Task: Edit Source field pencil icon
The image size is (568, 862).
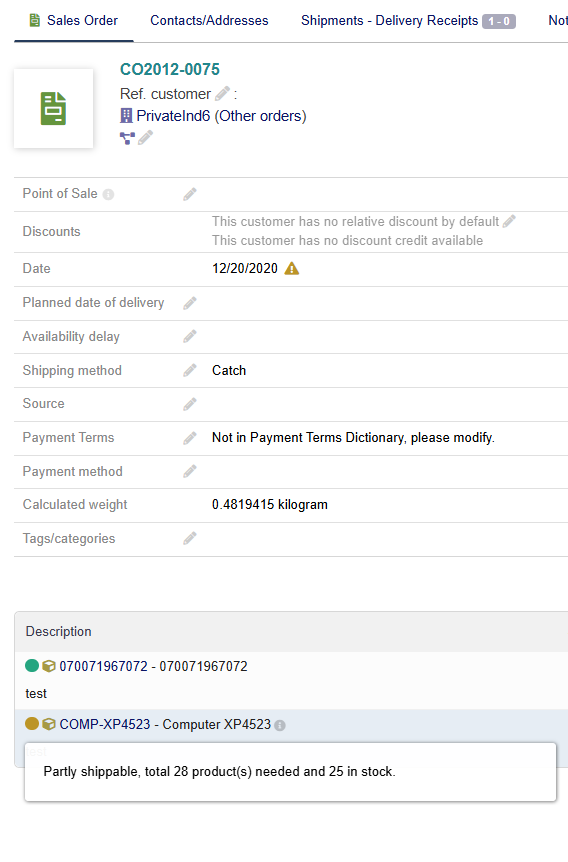Action: point(190,404)
